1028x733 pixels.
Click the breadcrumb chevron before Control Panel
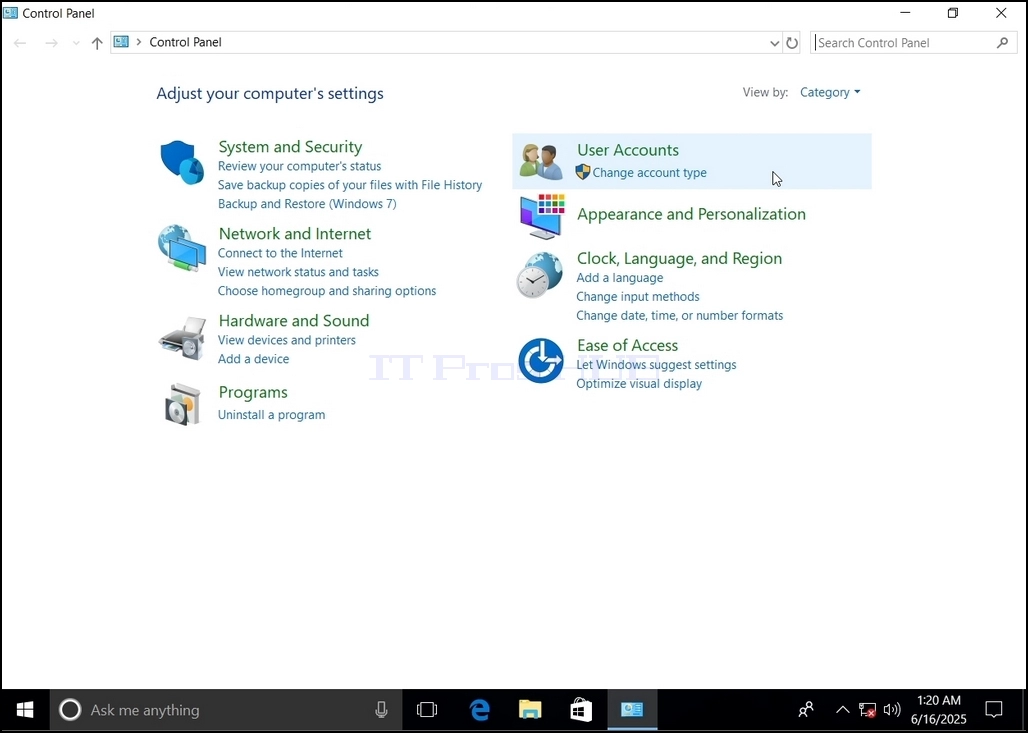click(138, 42)
